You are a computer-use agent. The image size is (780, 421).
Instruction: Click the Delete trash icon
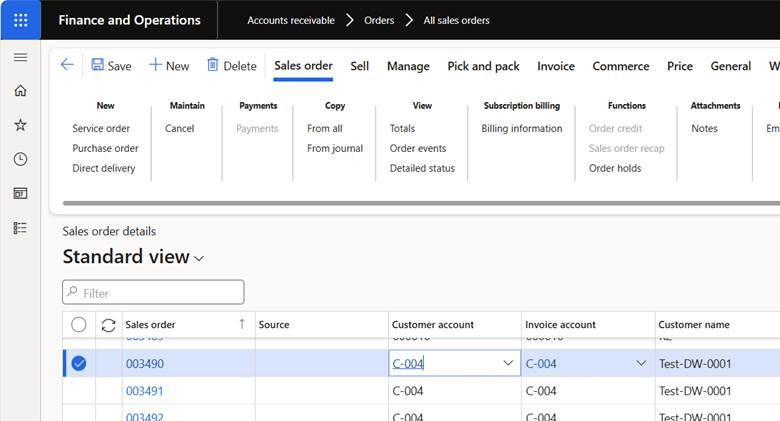click(x=212, y=65)
